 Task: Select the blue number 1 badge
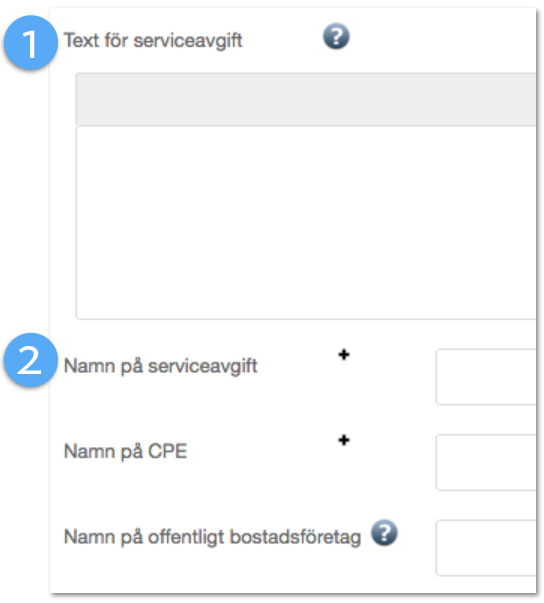point(30,42)
